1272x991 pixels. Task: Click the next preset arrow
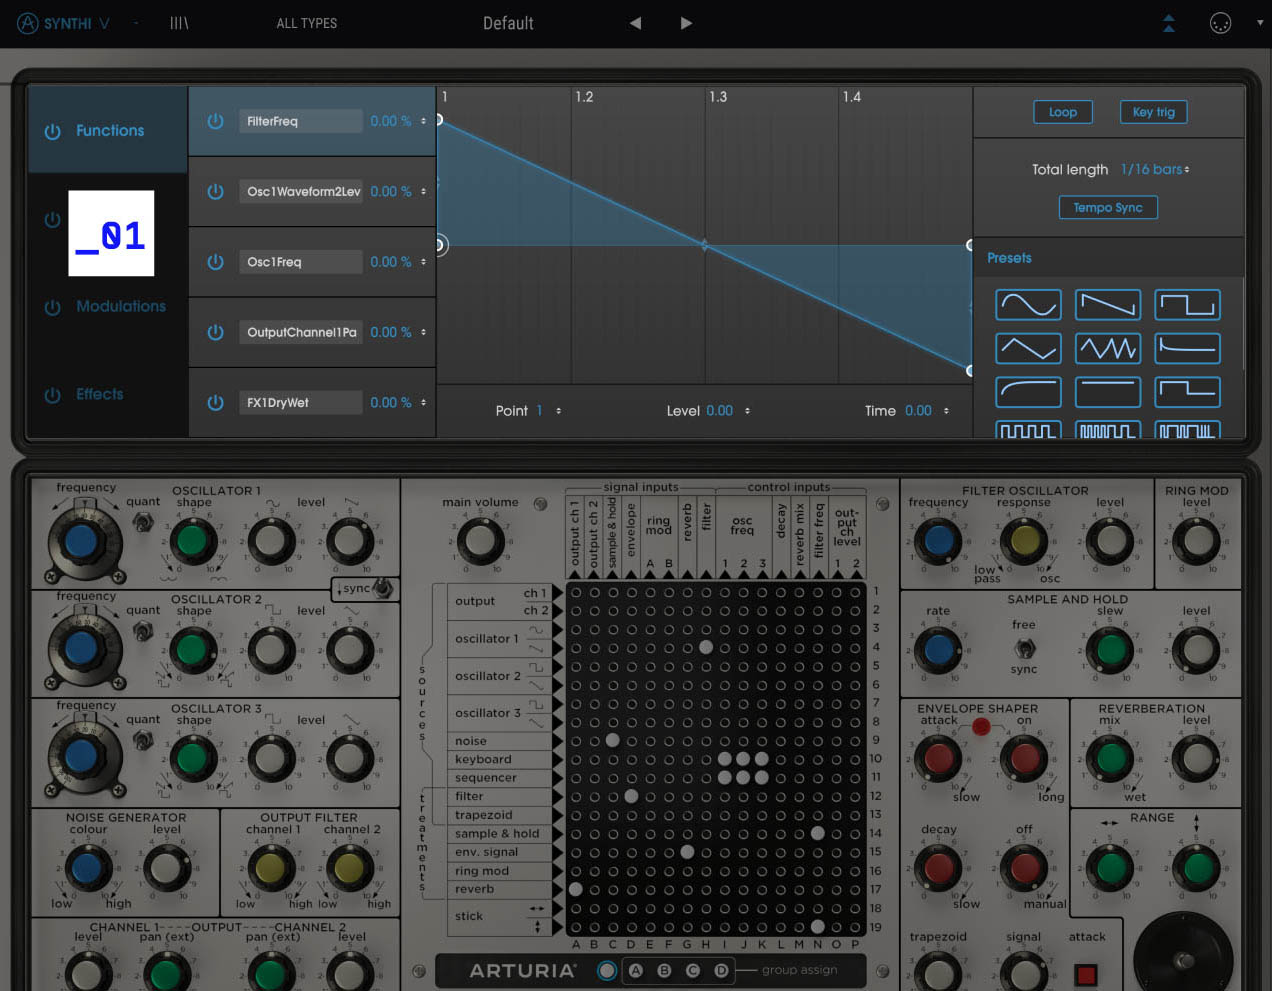click(x=686, y=23)
